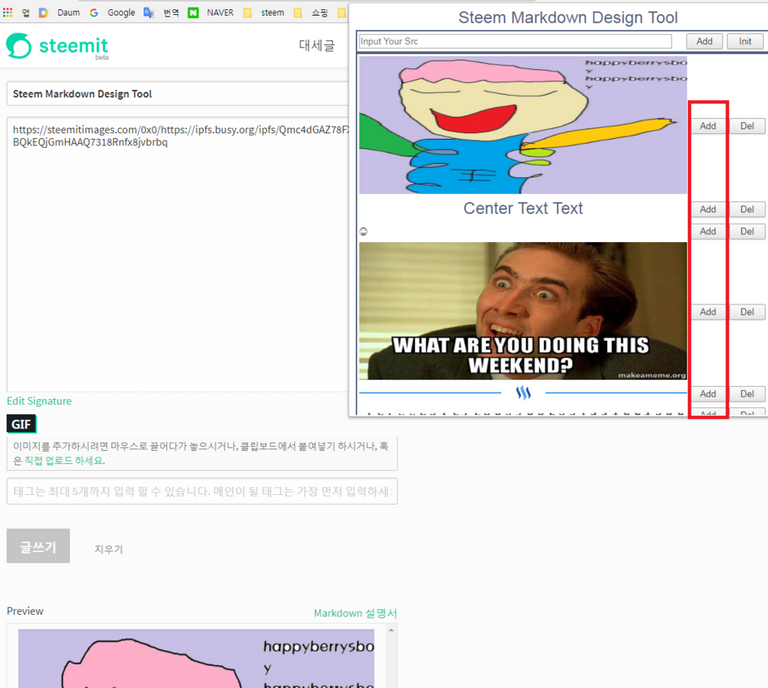Click Del next to the Steem divider line

[x=747, y=394]
